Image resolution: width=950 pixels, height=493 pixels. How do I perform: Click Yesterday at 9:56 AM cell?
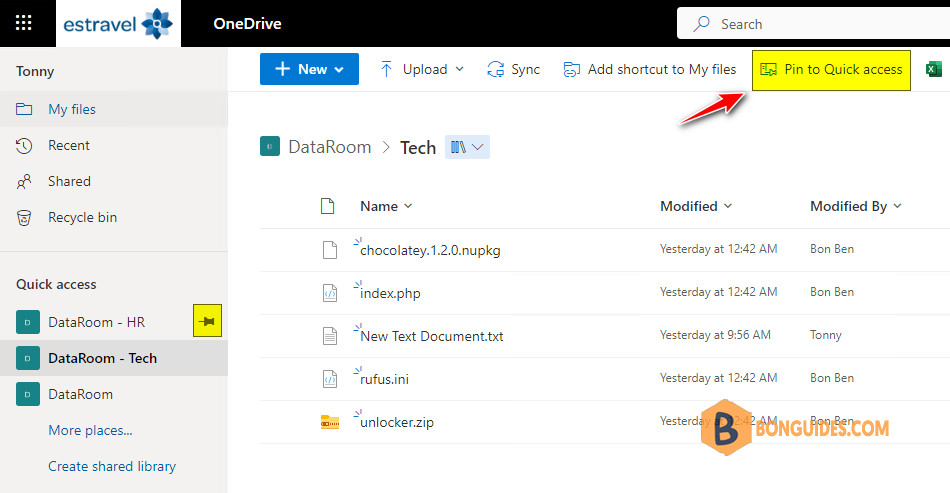tap(715, 335)
